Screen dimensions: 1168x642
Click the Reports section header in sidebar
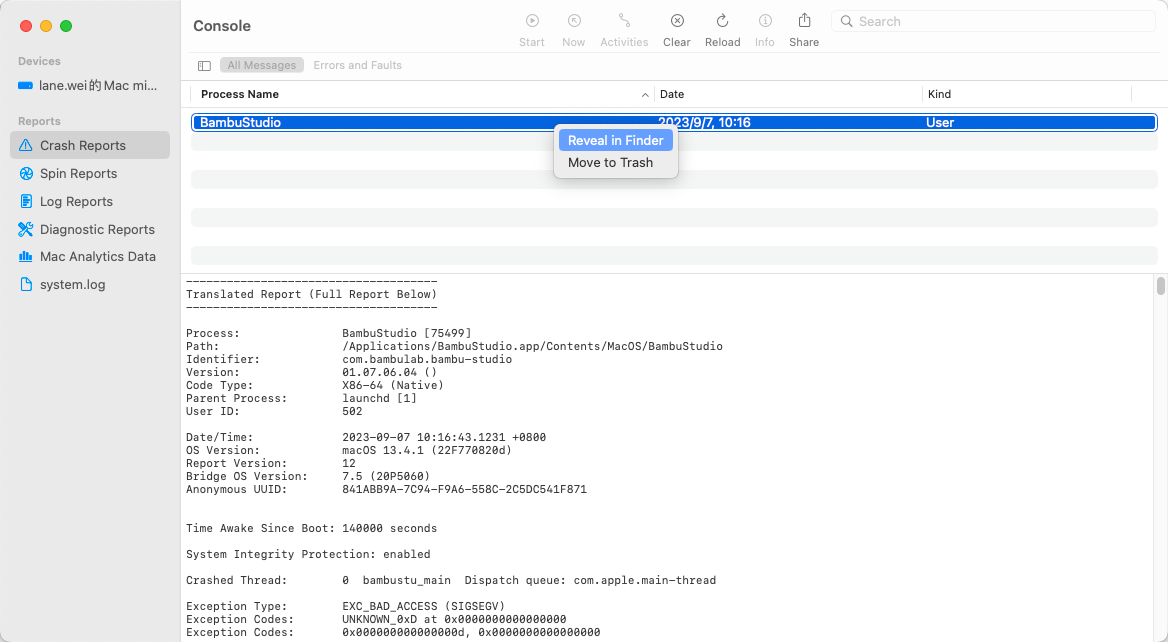[x=39, y=121]
